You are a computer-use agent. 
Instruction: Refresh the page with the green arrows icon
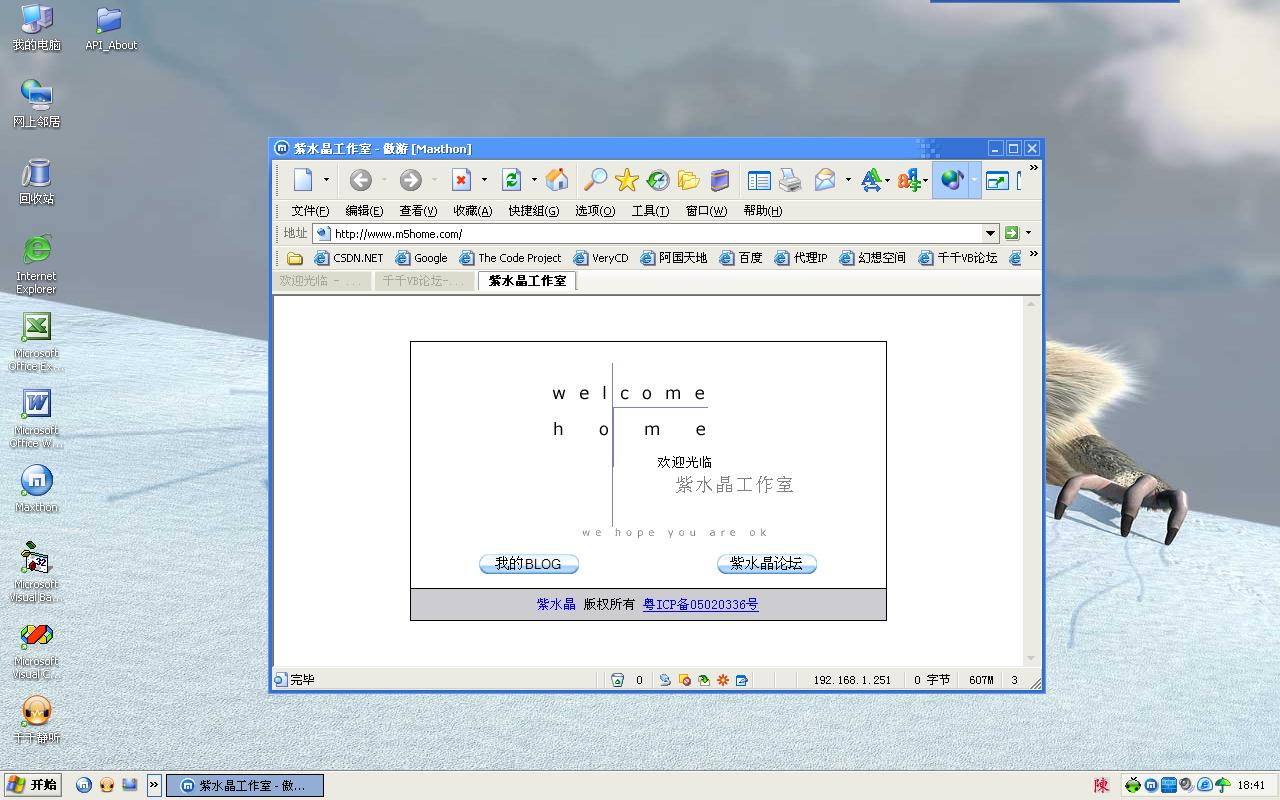pyautogui.click(x=512, y=180)
